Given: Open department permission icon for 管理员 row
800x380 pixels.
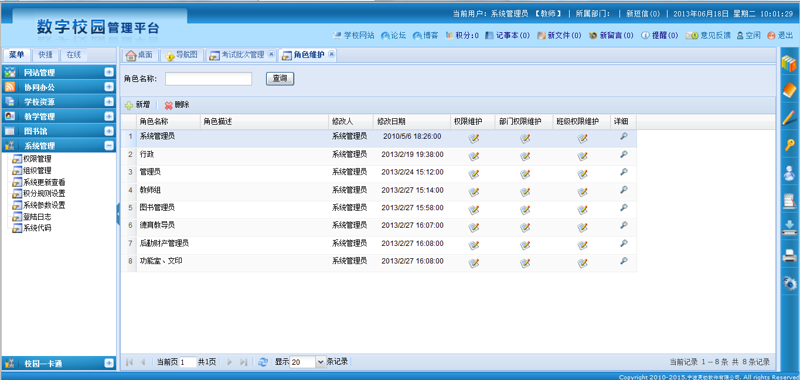Looking at the screenshot, I should pos(525,174).
